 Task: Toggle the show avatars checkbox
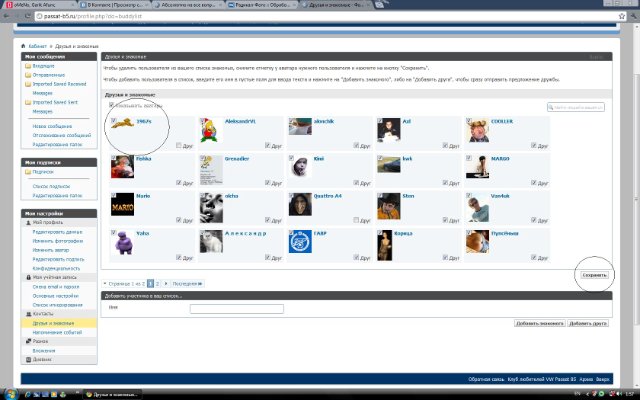(112, 104)
